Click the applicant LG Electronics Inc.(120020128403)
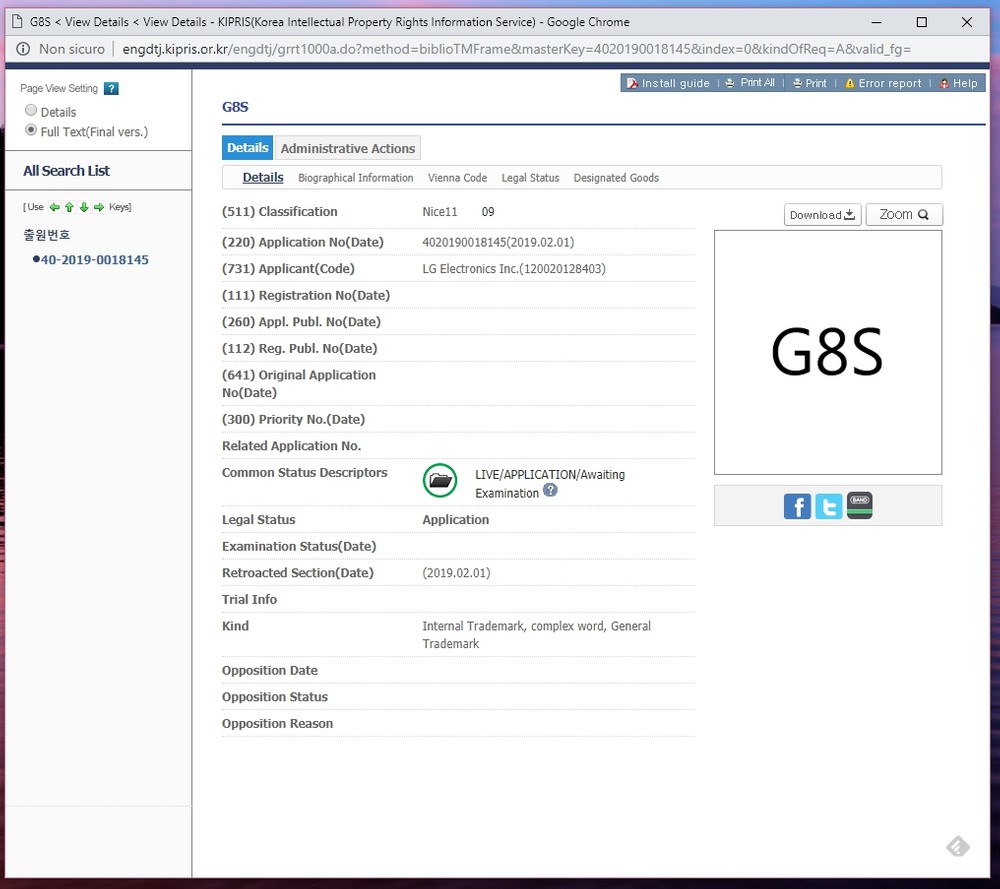 [x=514, y=268]
